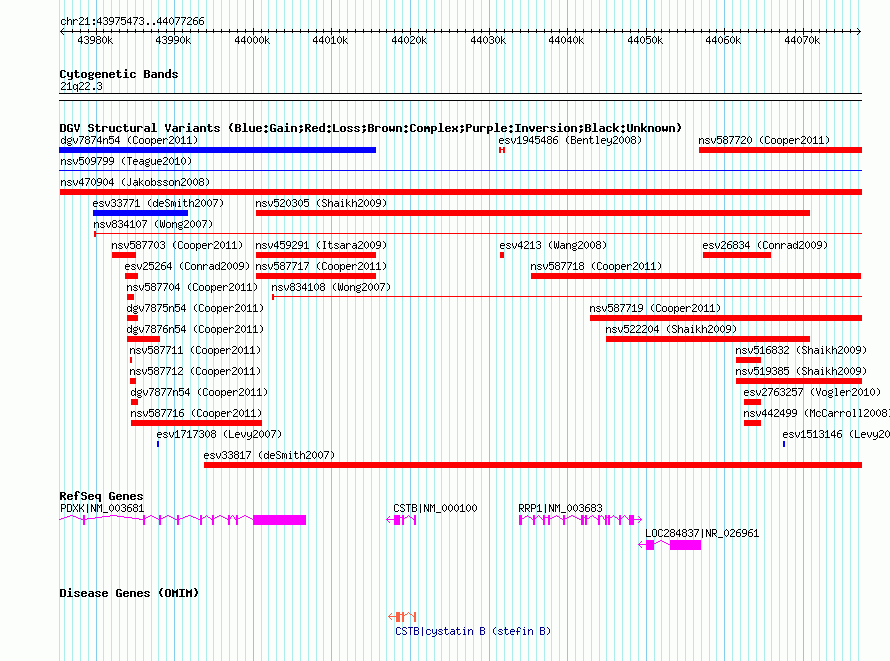This screenshot has width=890, height=661.
Task: Select nsv587703 (Cooper2011) variant
Action: pos(177,245)
